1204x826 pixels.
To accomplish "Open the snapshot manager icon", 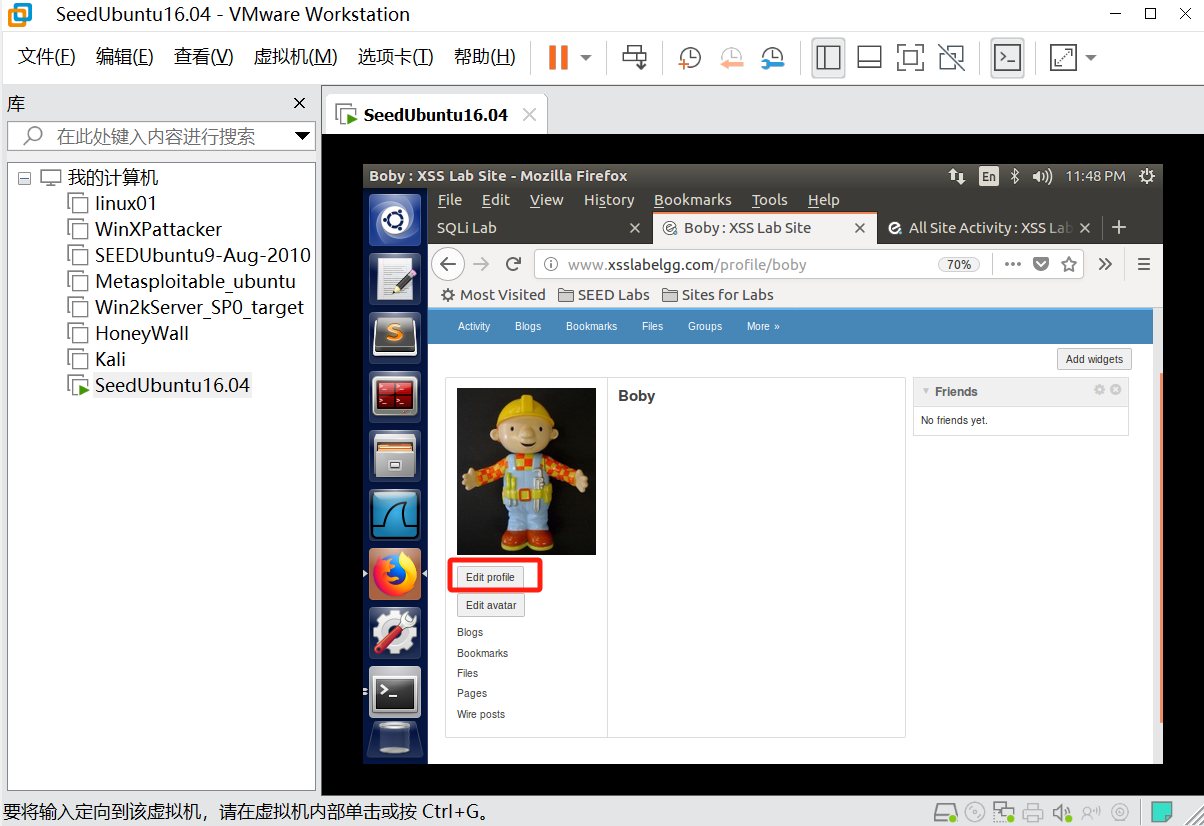I will (772, 57).
